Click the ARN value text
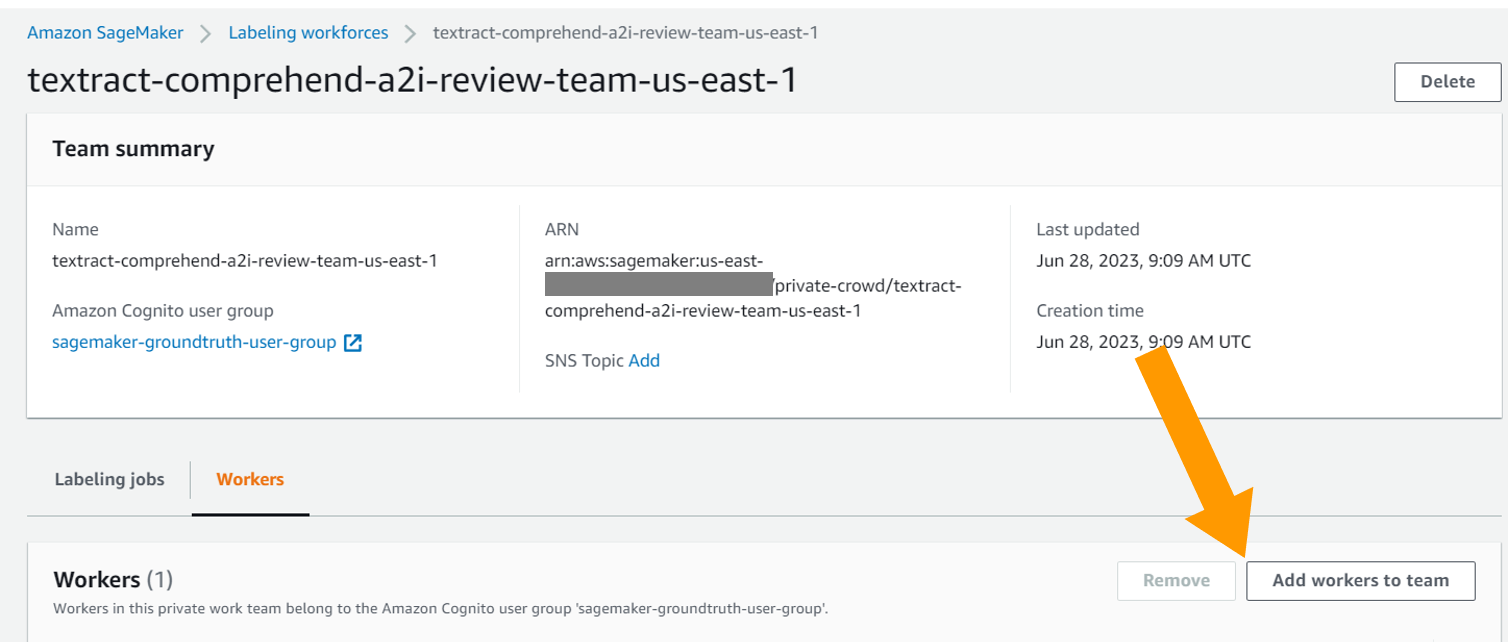 (753, 285)
